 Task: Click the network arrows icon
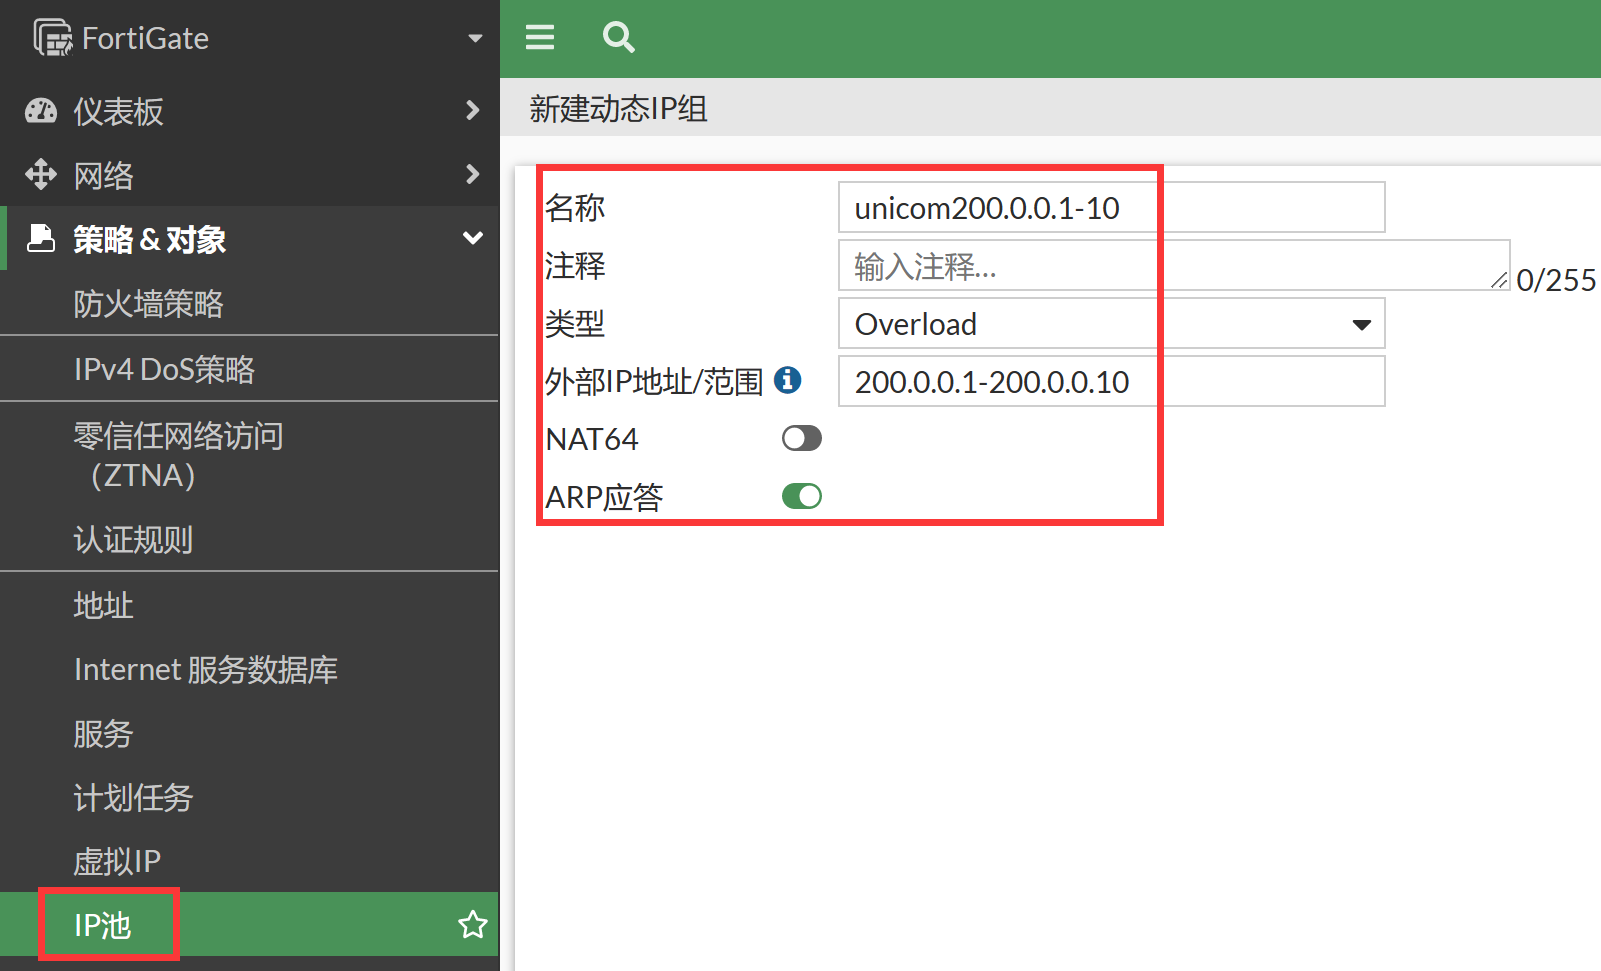click(41, 175)
